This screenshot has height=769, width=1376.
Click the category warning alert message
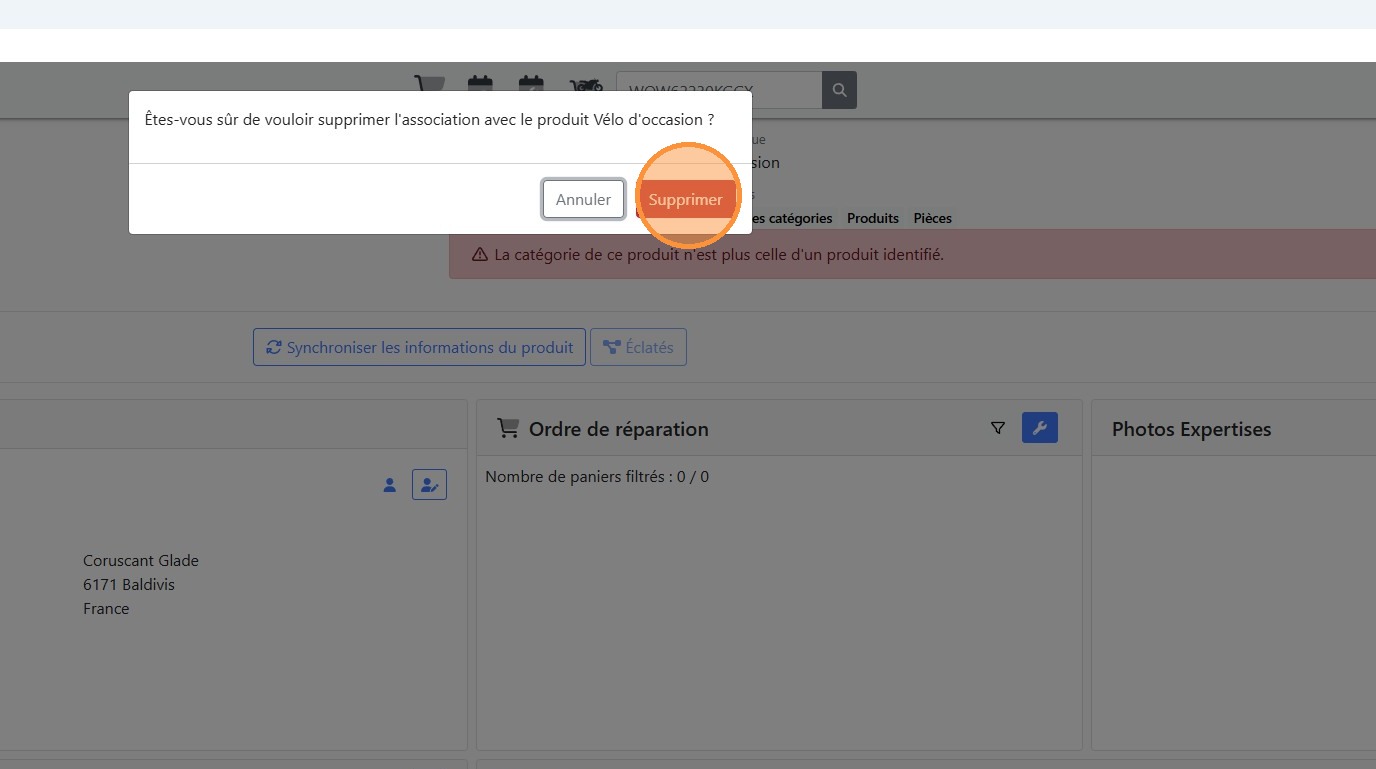click(x=912, y=254)
